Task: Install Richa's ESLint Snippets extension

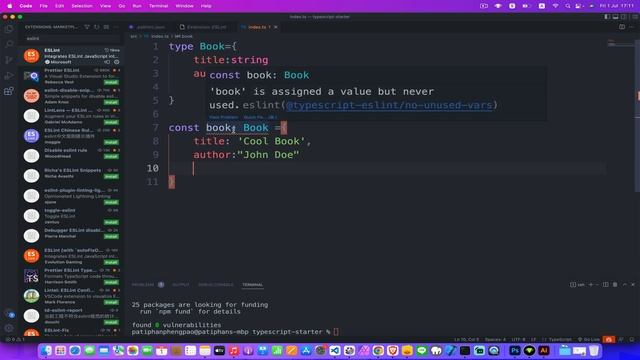Action: [111, 176]
